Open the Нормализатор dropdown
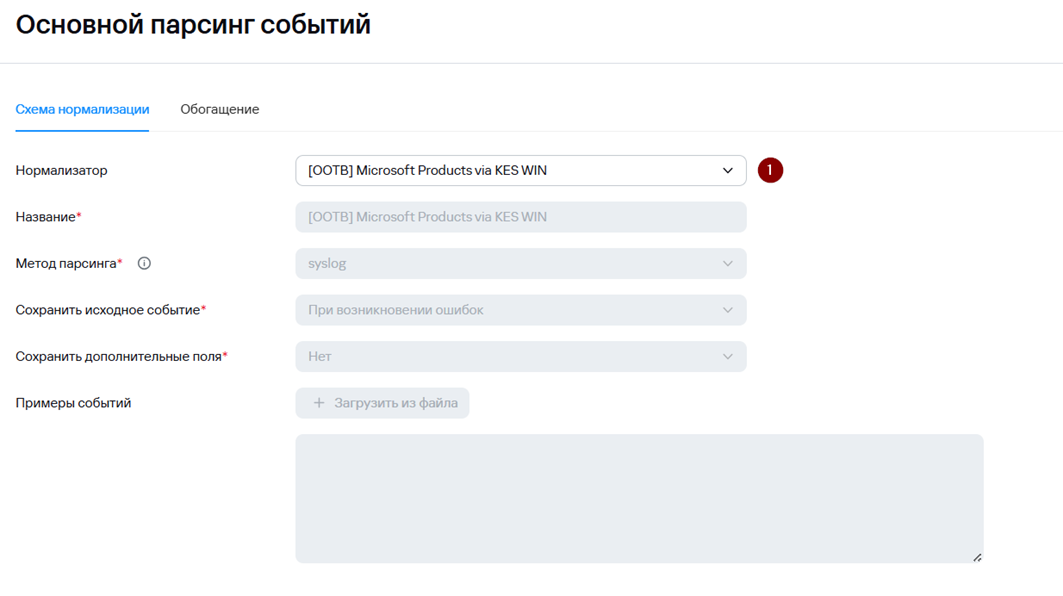Image resolution: width=1063 pixels, height=596 pixels. point(521,171)
